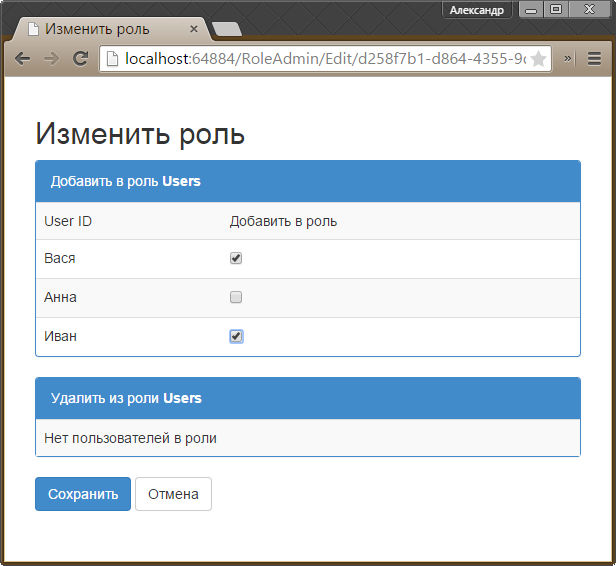
Task: Click the browser forward arrow
Action: click(x=51, y=59)
